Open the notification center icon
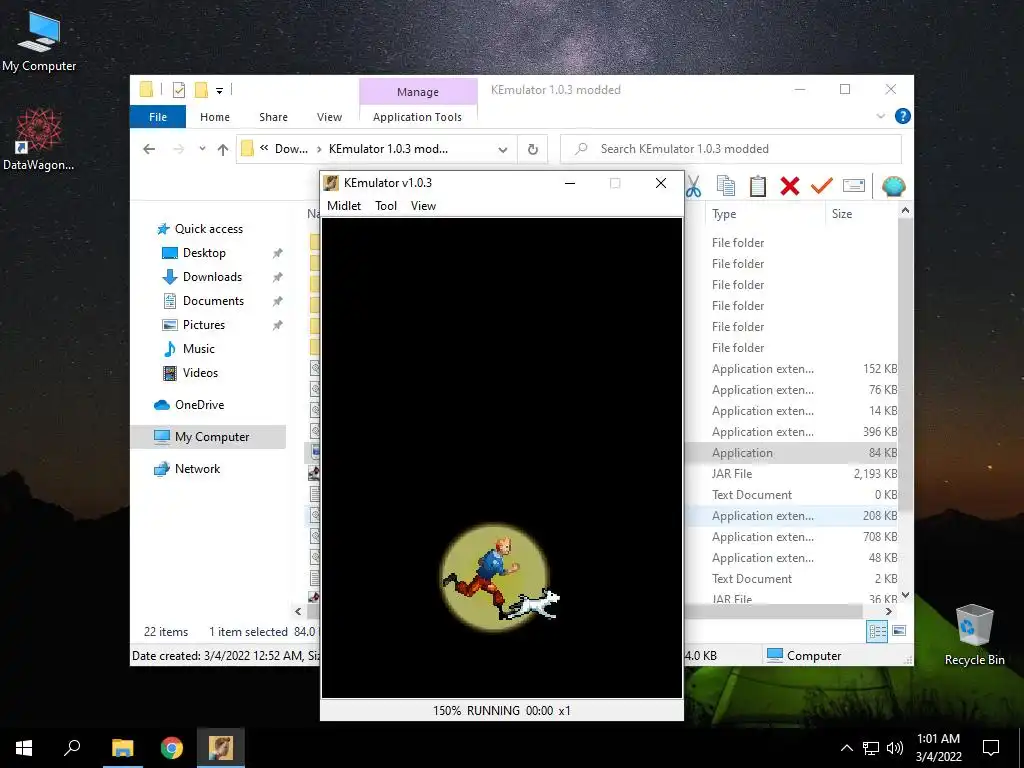 pos(991,748)
